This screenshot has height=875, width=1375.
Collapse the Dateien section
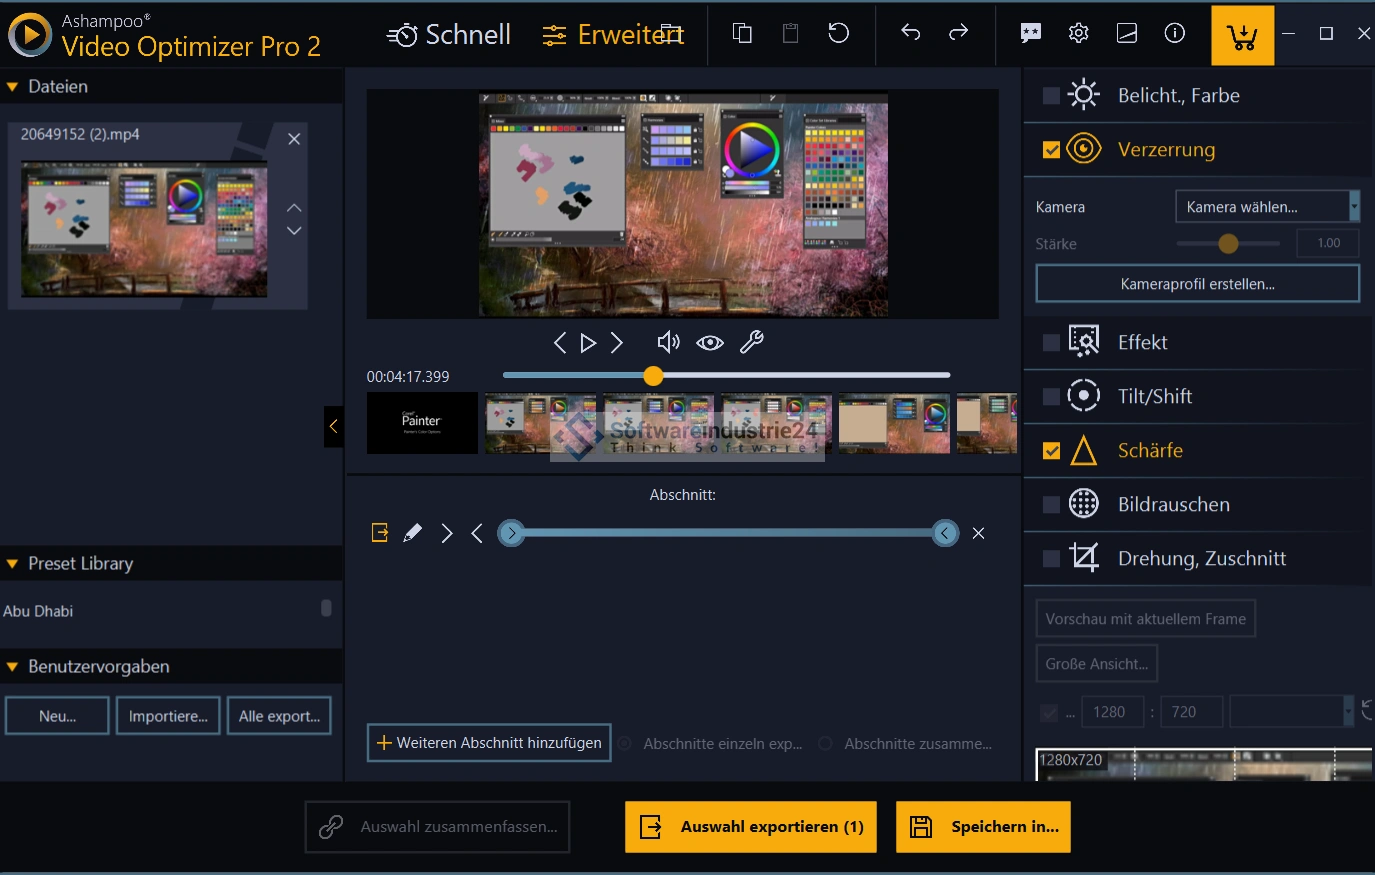click(x=13, y=87)
